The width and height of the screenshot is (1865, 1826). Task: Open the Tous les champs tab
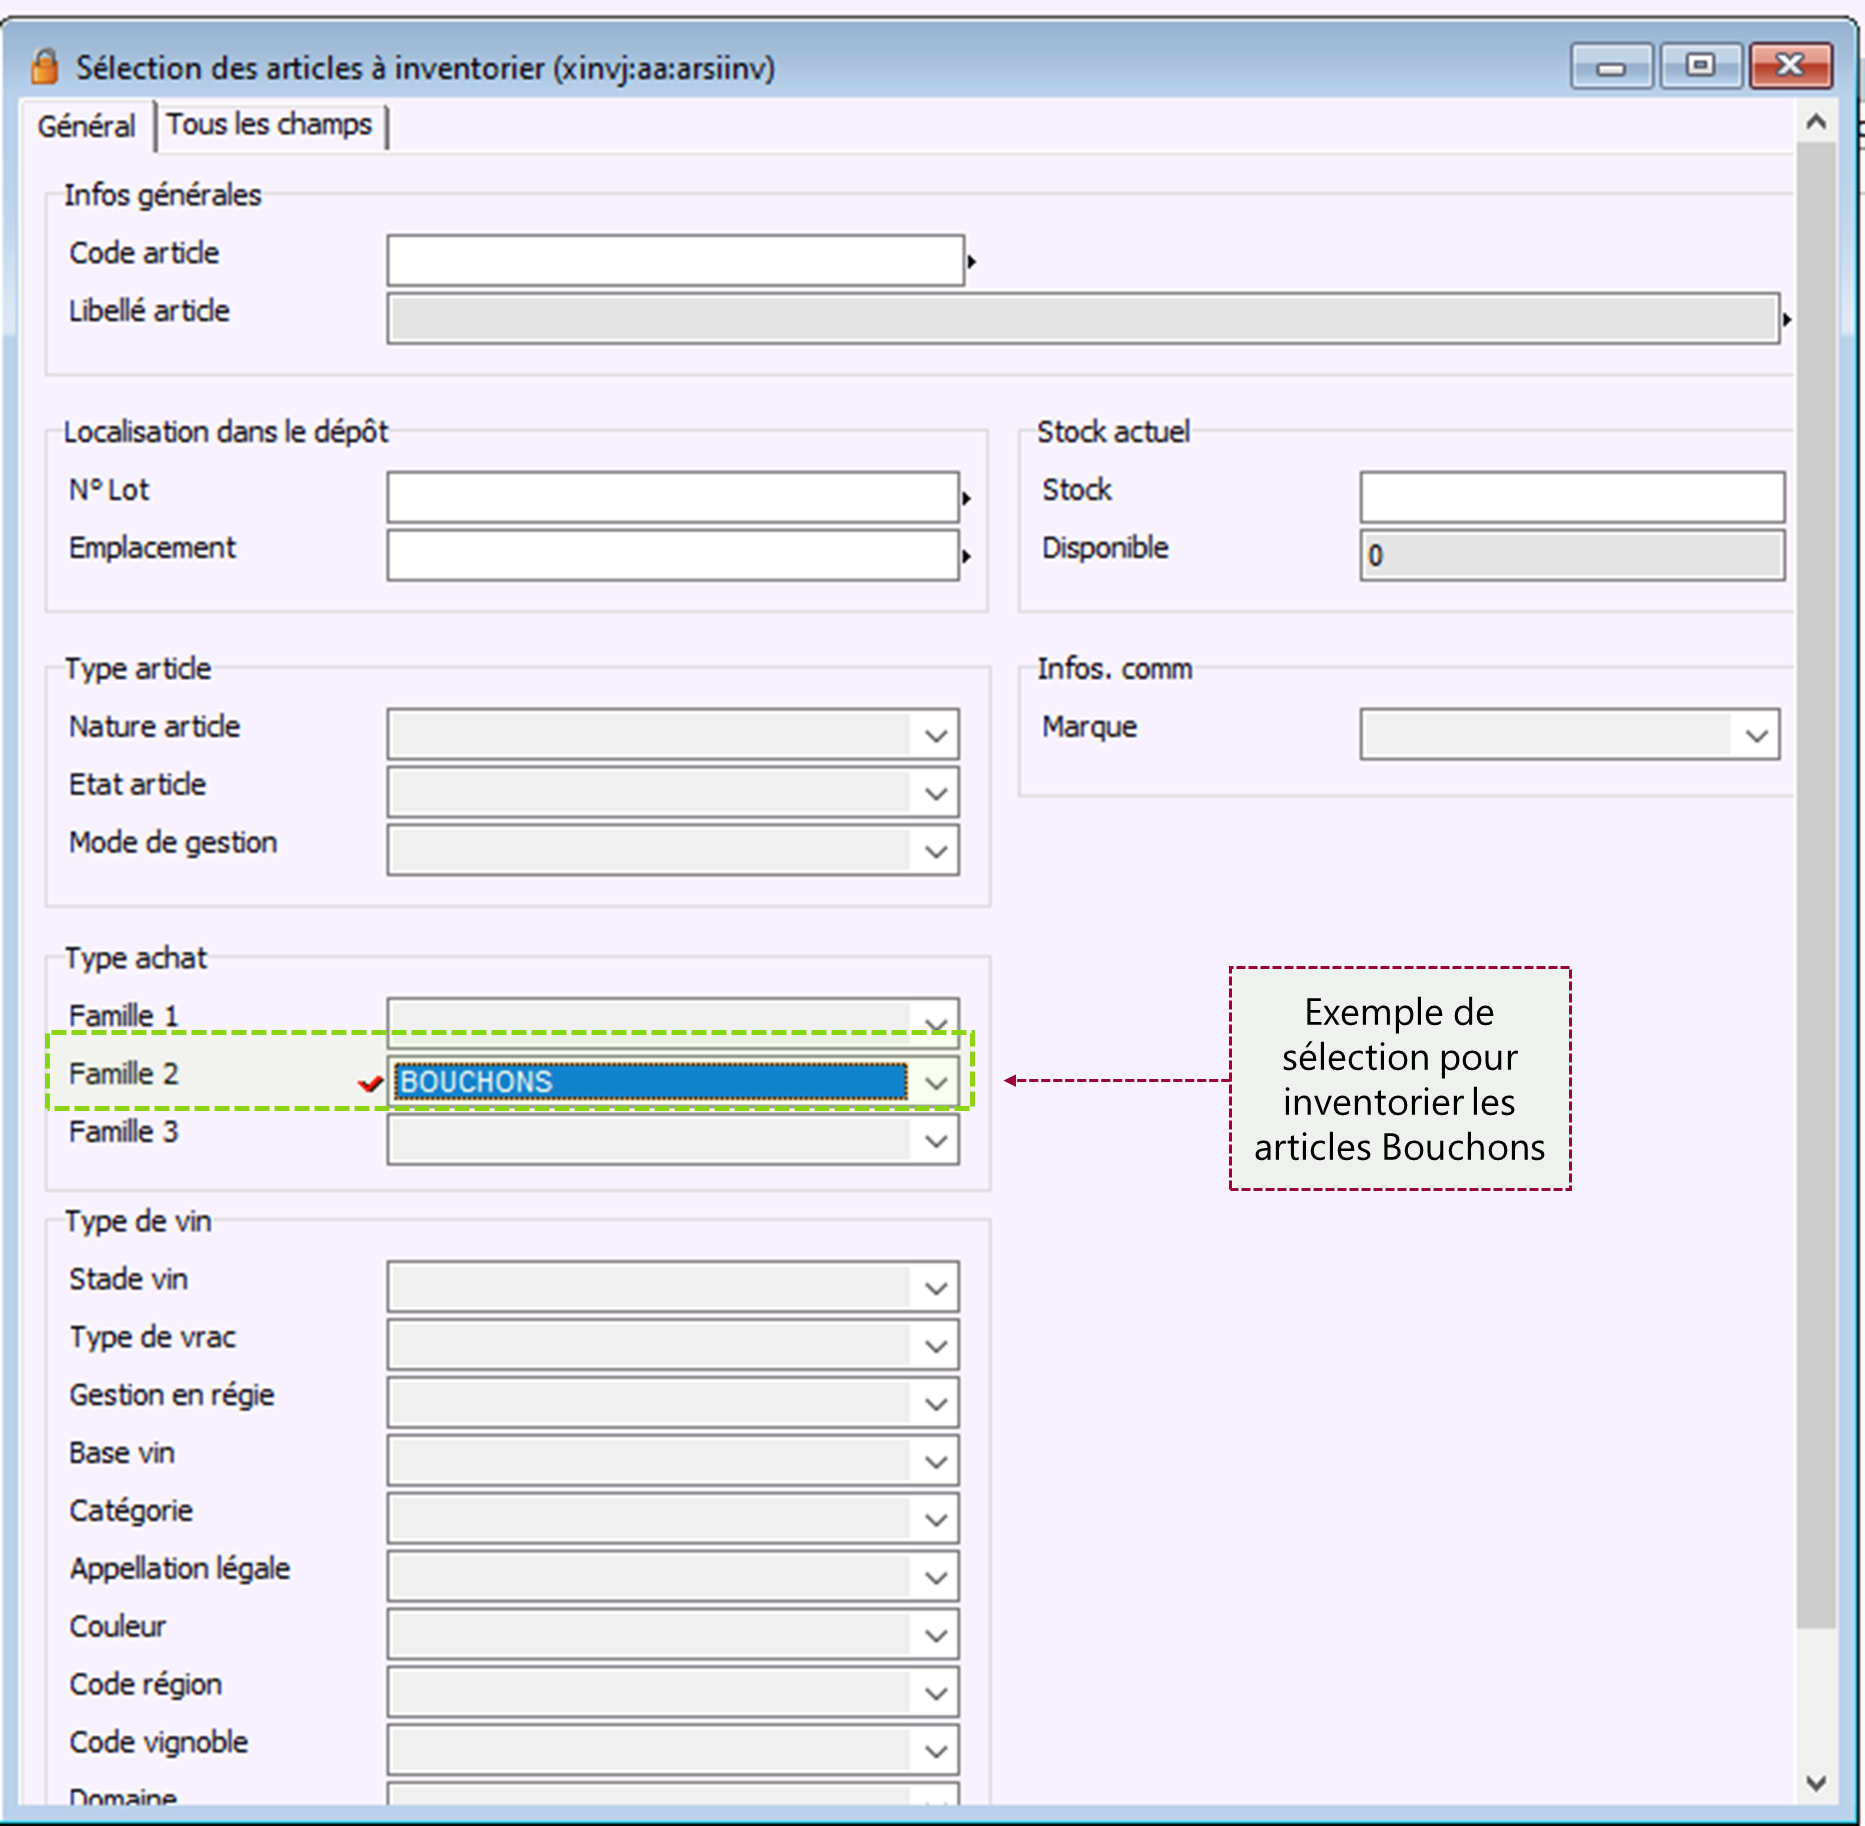pos(269,125)
